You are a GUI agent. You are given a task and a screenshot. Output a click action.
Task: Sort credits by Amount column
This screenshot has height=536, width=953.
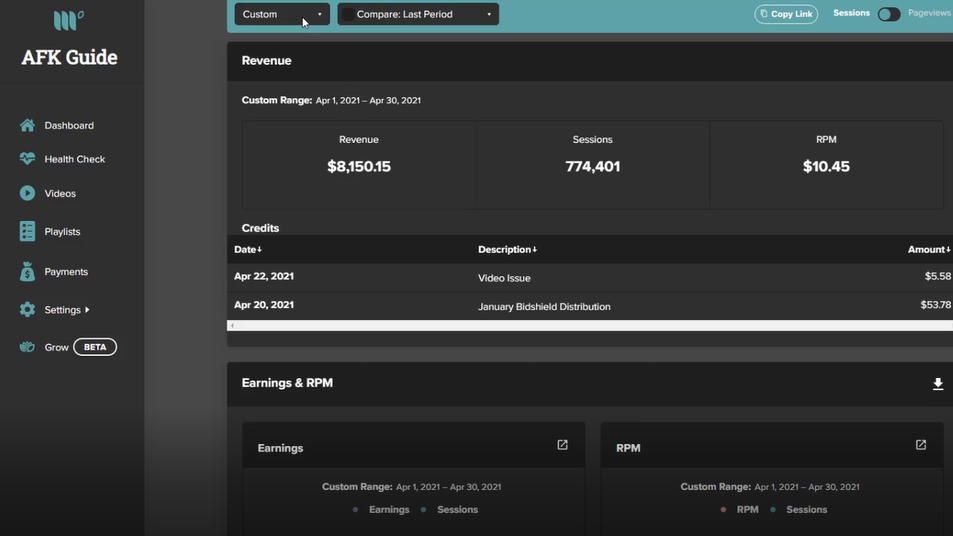click(x=929, y=249)
